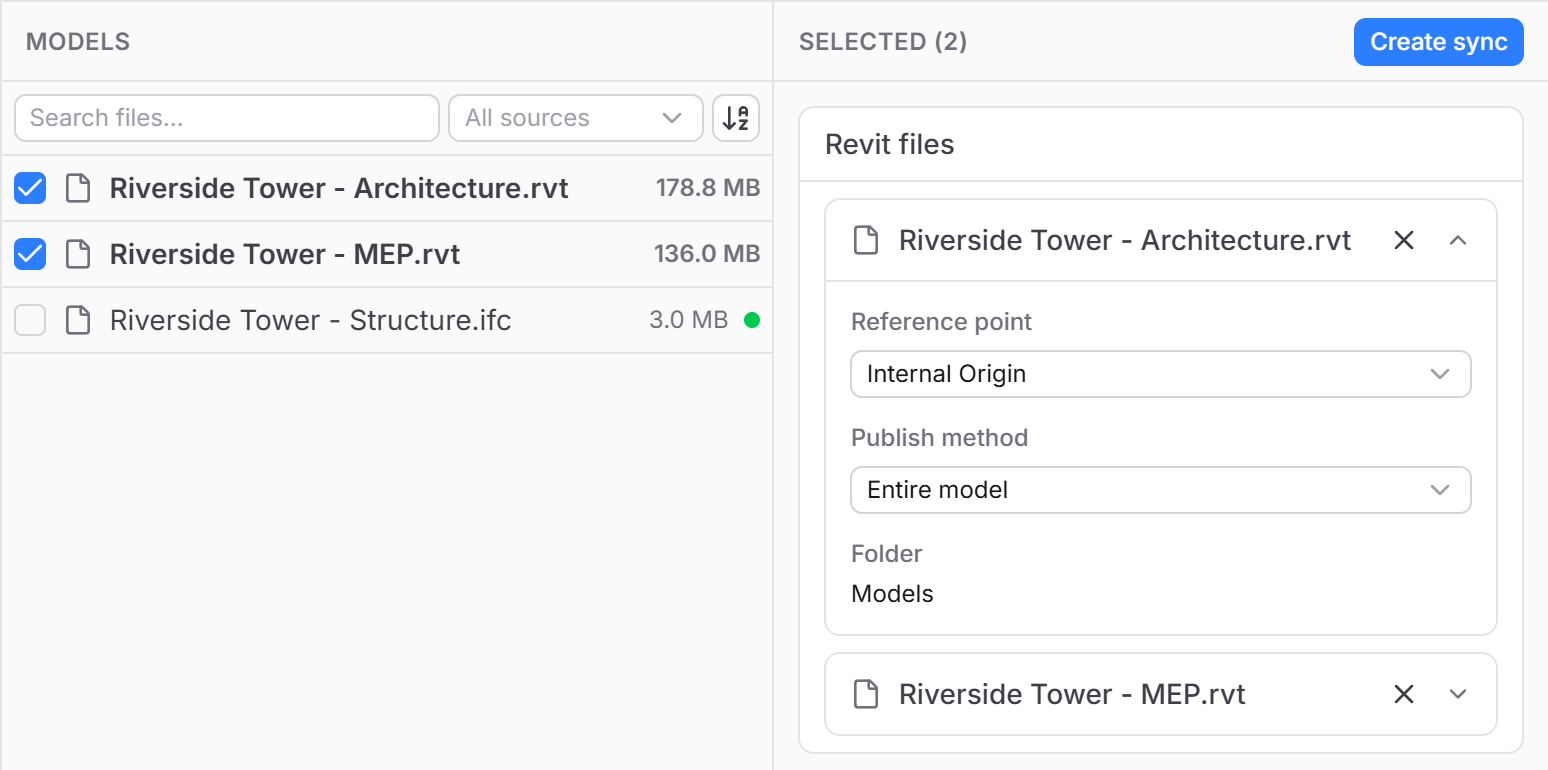Click the Create sync button
1548x770 pixels.
tap(1439, 42)
